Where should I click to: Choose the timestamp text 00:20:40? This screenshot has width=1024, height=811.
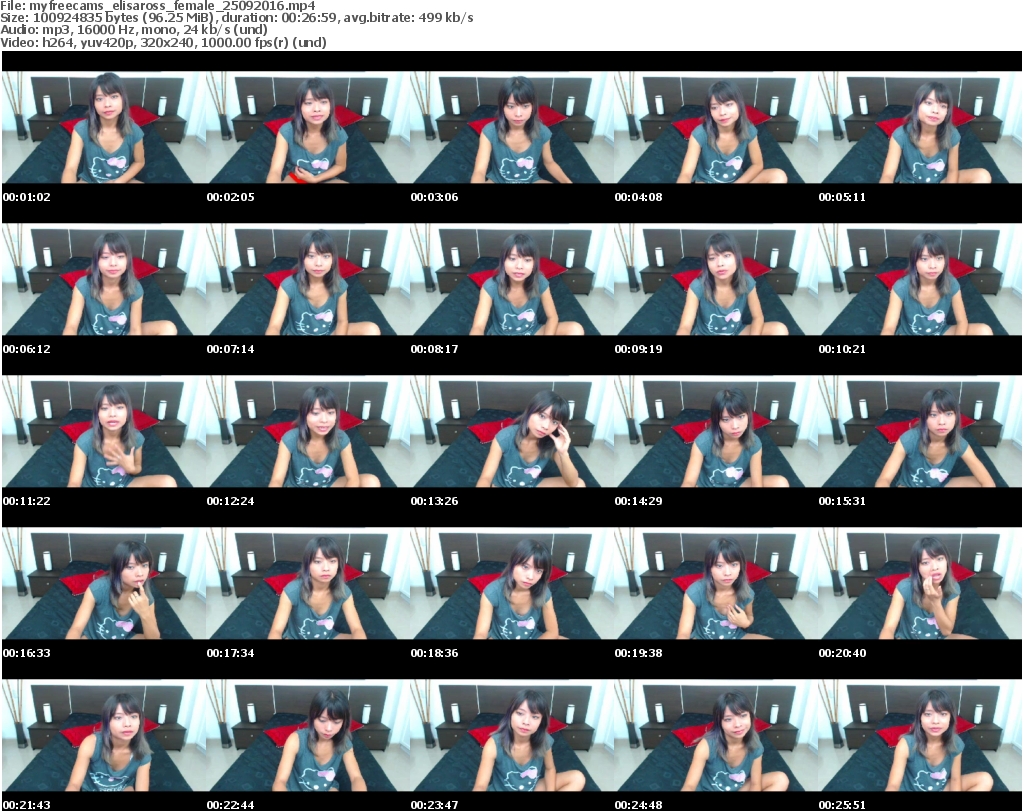click(x=842, y=653)
